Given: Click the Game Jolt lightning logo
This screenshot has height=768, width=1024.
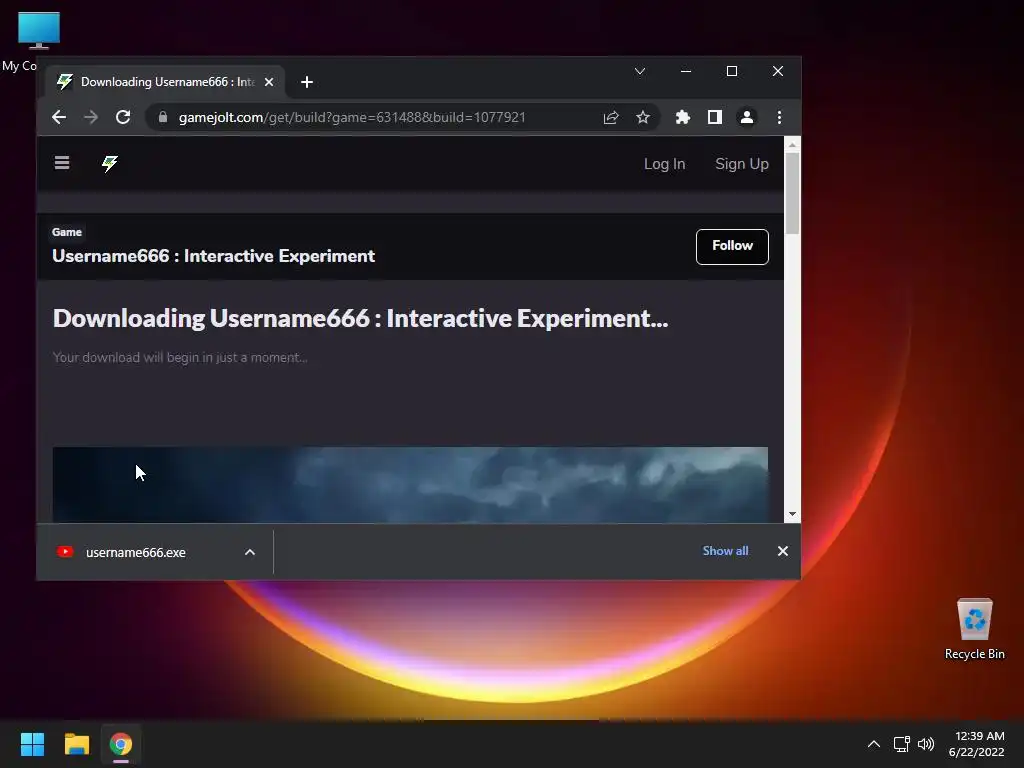Looking at the screenshot, I should (x=110, y=163).
